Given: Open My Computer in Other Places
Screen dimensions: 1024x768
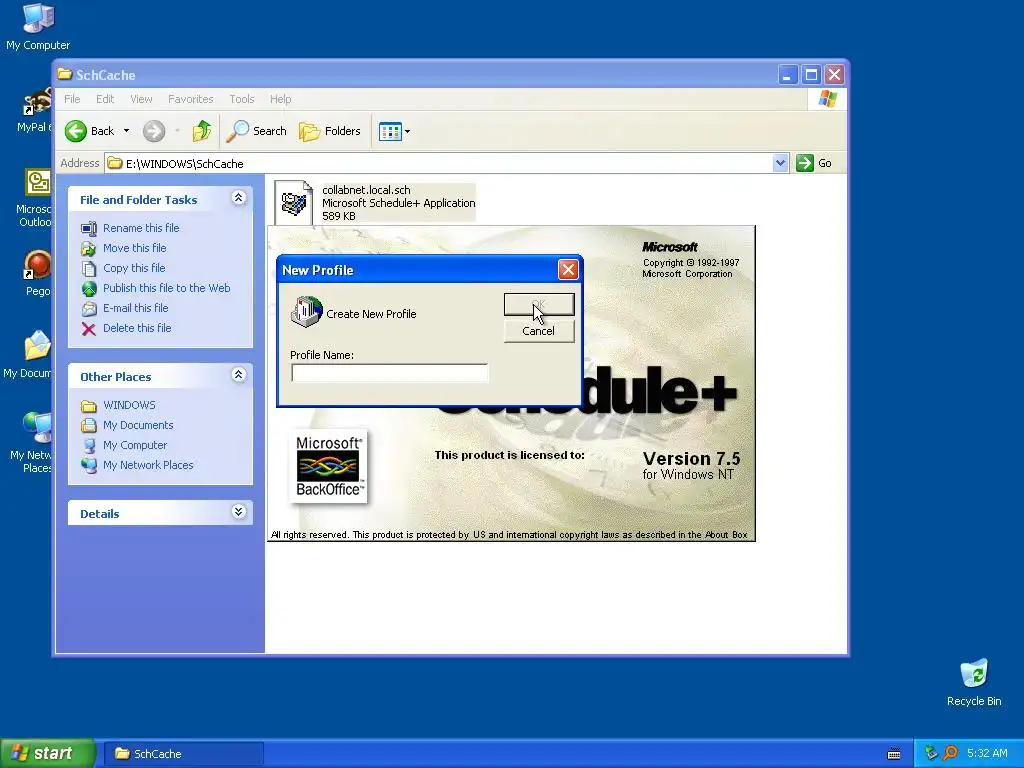Looking at the screenshot, I should 135,445.
